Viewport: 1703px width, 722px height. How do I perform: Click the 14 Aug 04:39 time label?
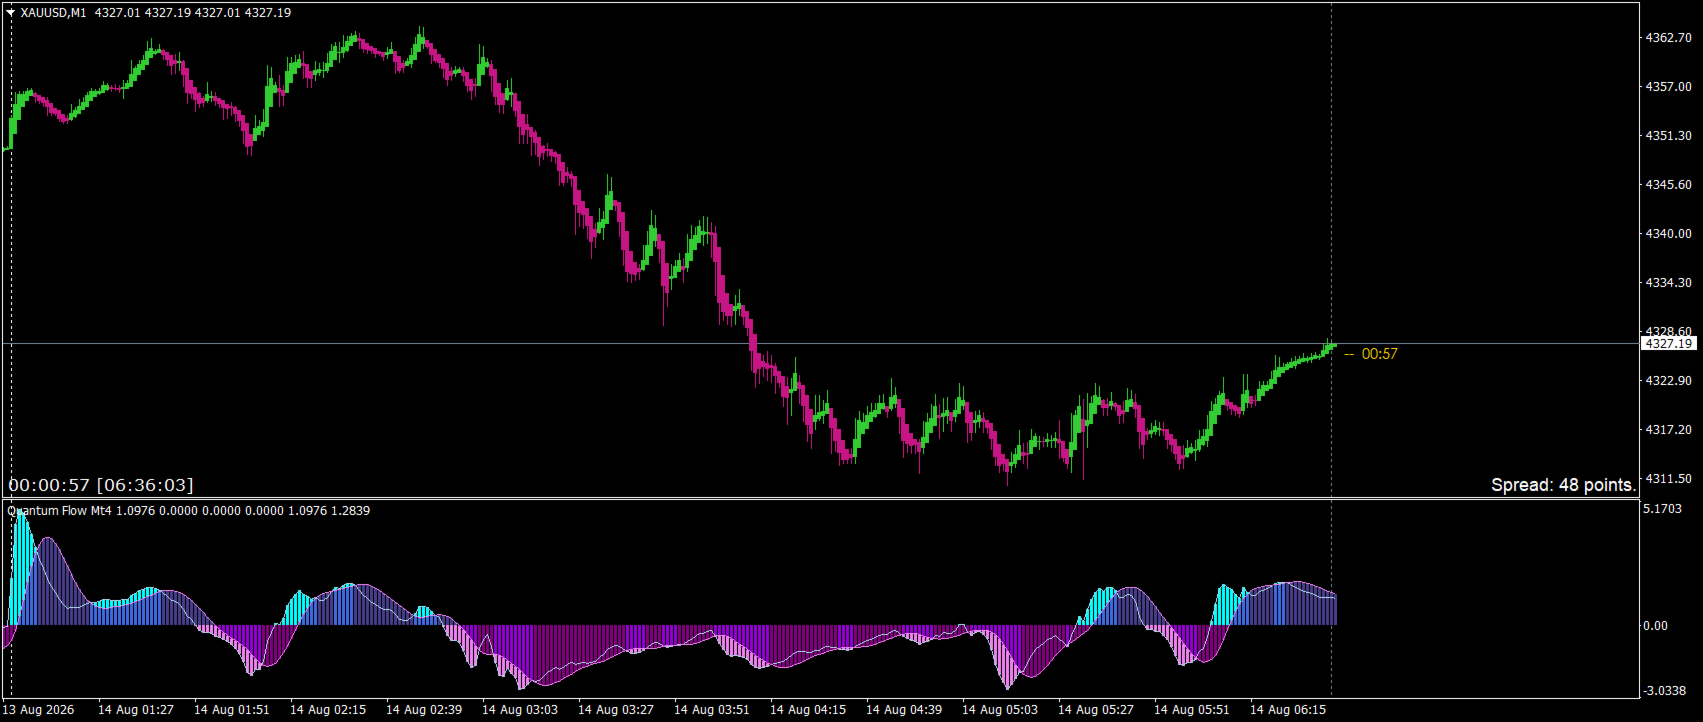[904, 710]
